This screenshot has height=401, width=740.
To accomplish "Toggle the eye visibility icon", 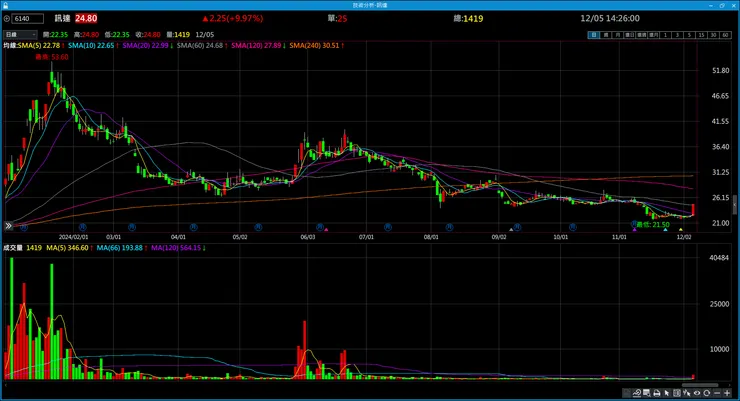I will coord(697,393).
